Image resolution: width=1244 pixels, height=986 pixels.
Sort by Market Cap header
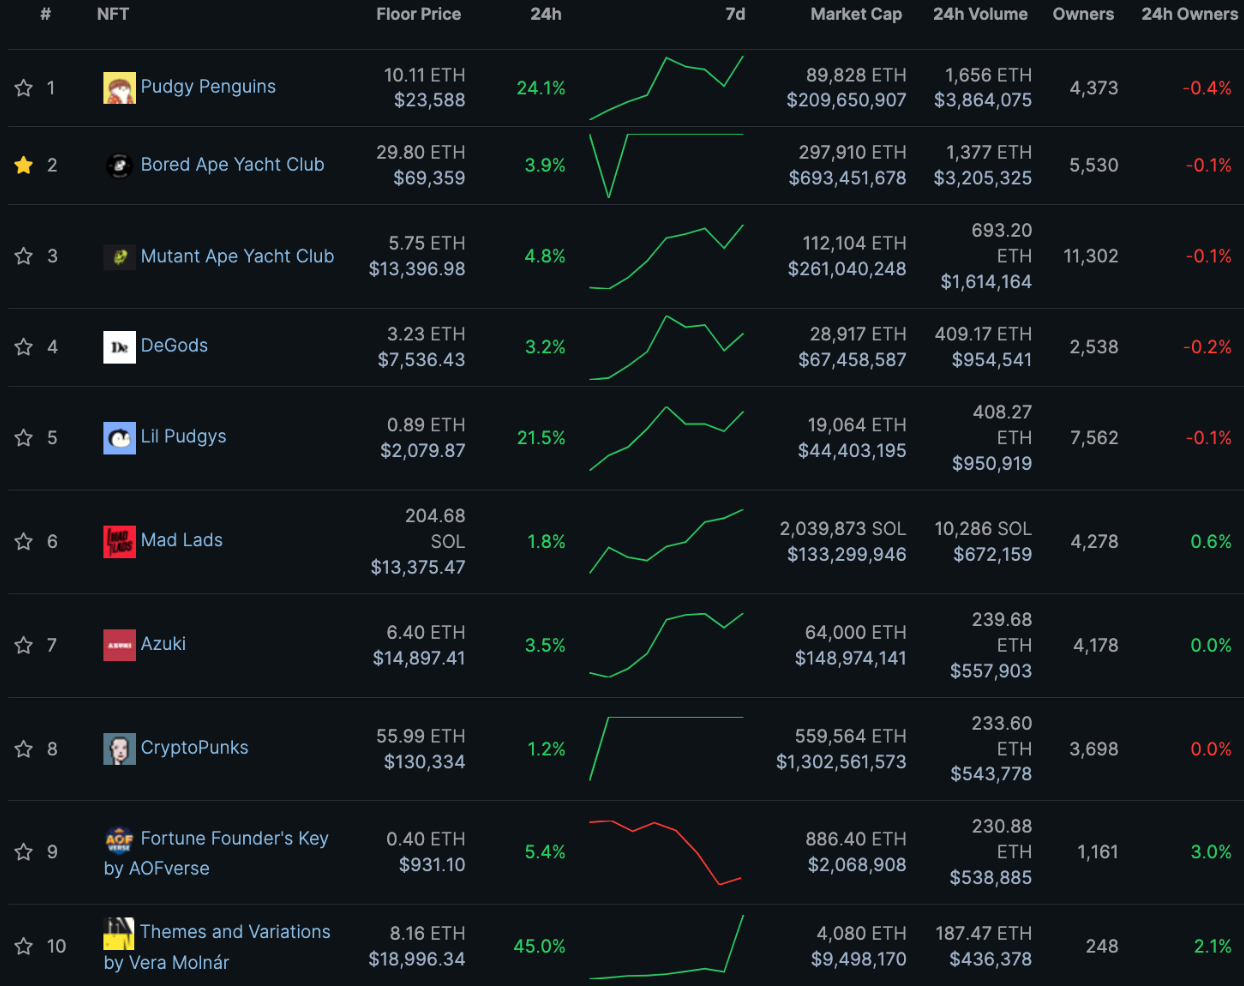(856, 14)
